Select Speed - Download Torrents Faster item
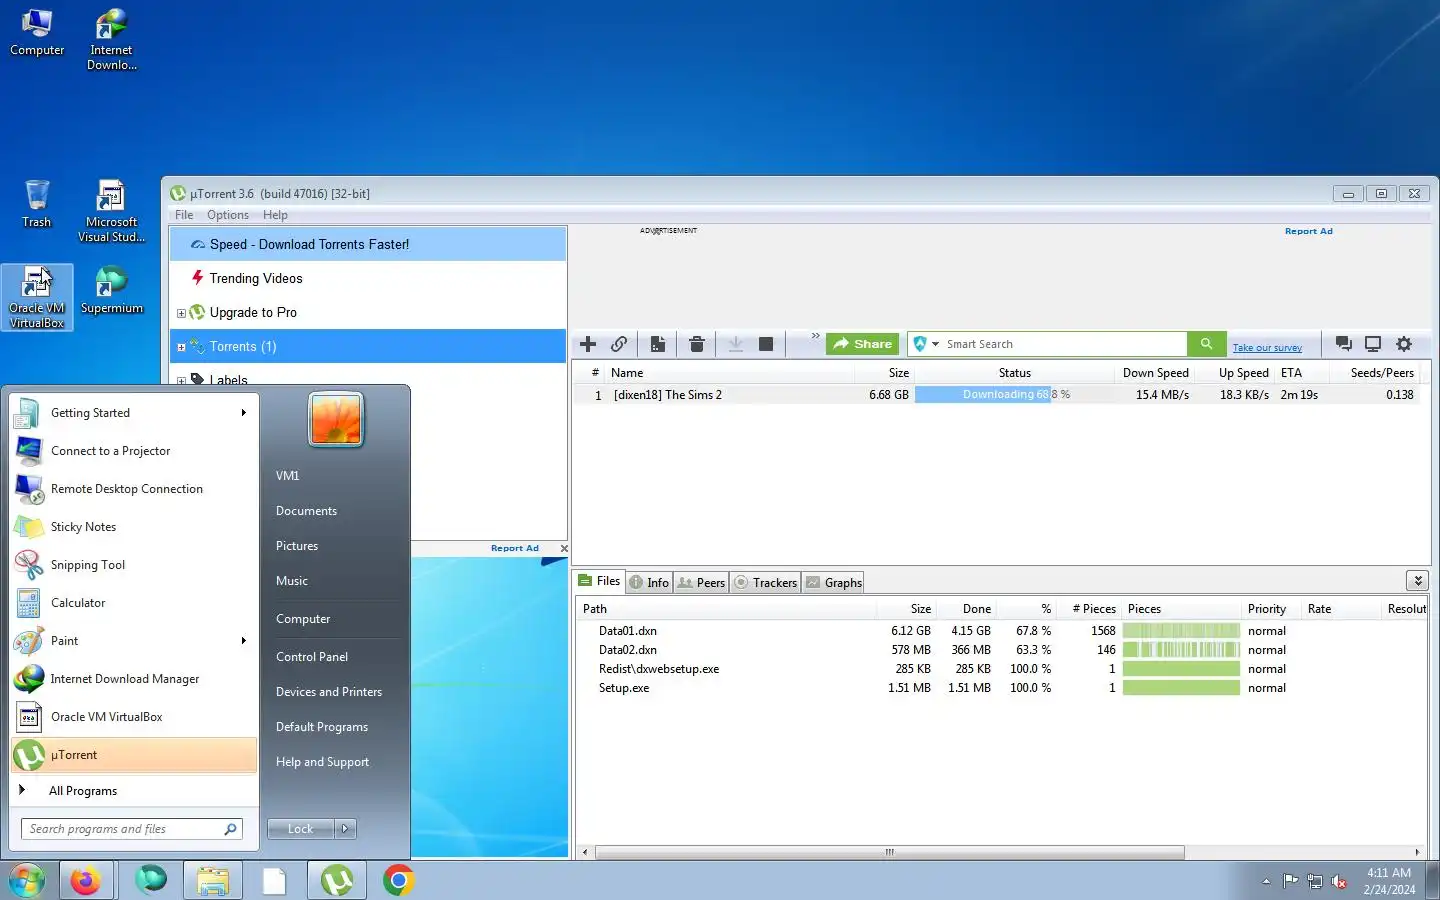Image resolution: width=1440 pixels, height=900 pixels. pyautogui.click(x=368, y=244)
